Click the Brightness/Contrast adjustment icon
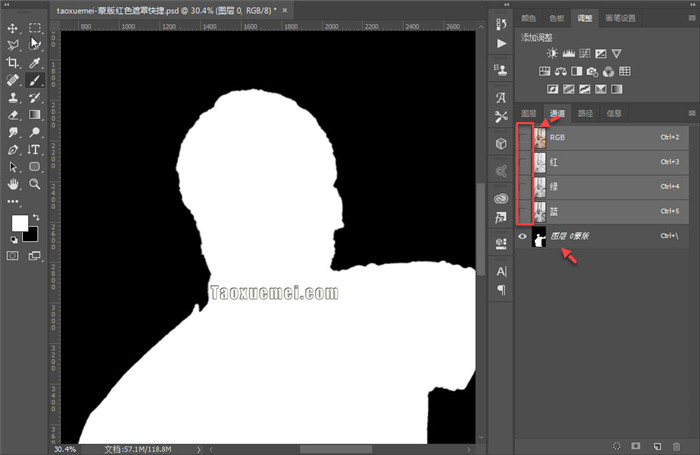 (552, 54)
